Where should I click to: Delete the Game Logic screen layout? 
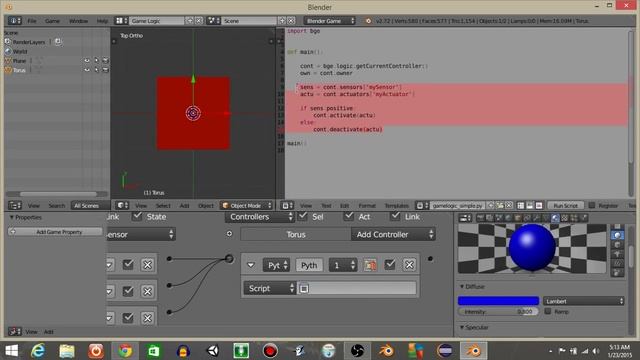coord(199,20)
